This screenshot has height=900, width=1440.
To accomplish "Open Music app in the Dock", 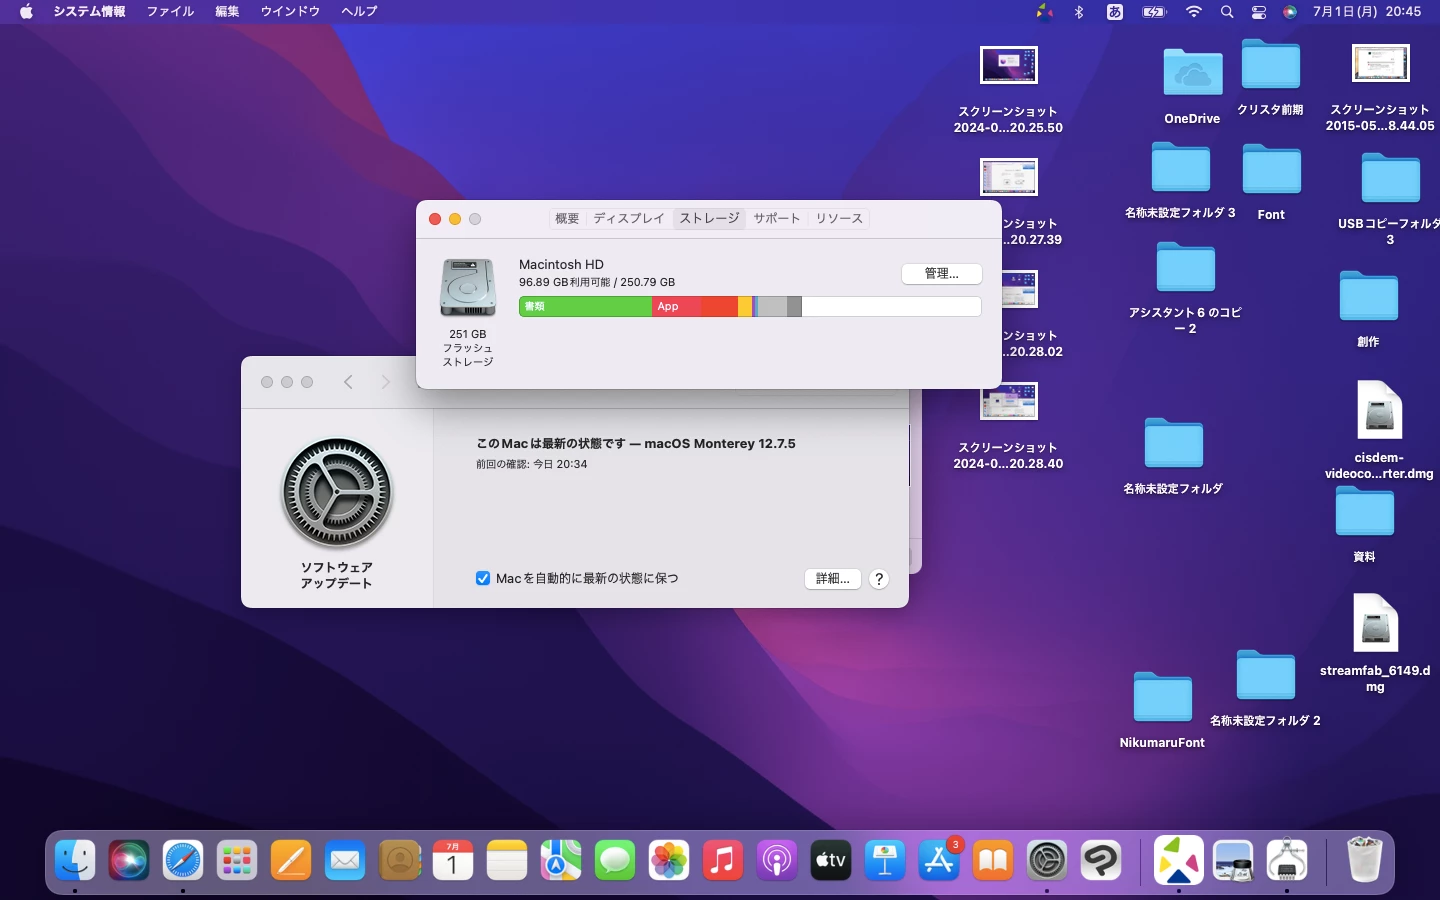I will 723,860.
